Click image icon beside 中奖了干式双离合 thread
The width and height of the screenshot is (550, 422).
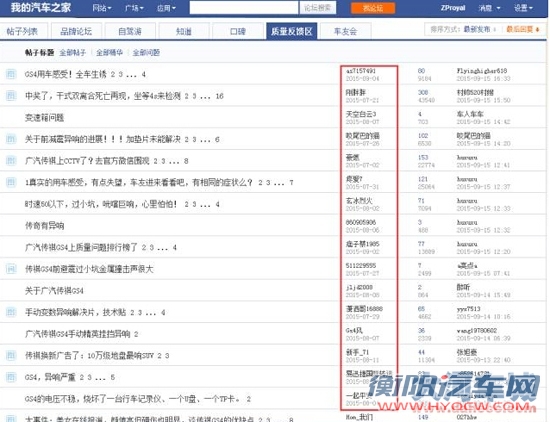click(x=11, y=96)
